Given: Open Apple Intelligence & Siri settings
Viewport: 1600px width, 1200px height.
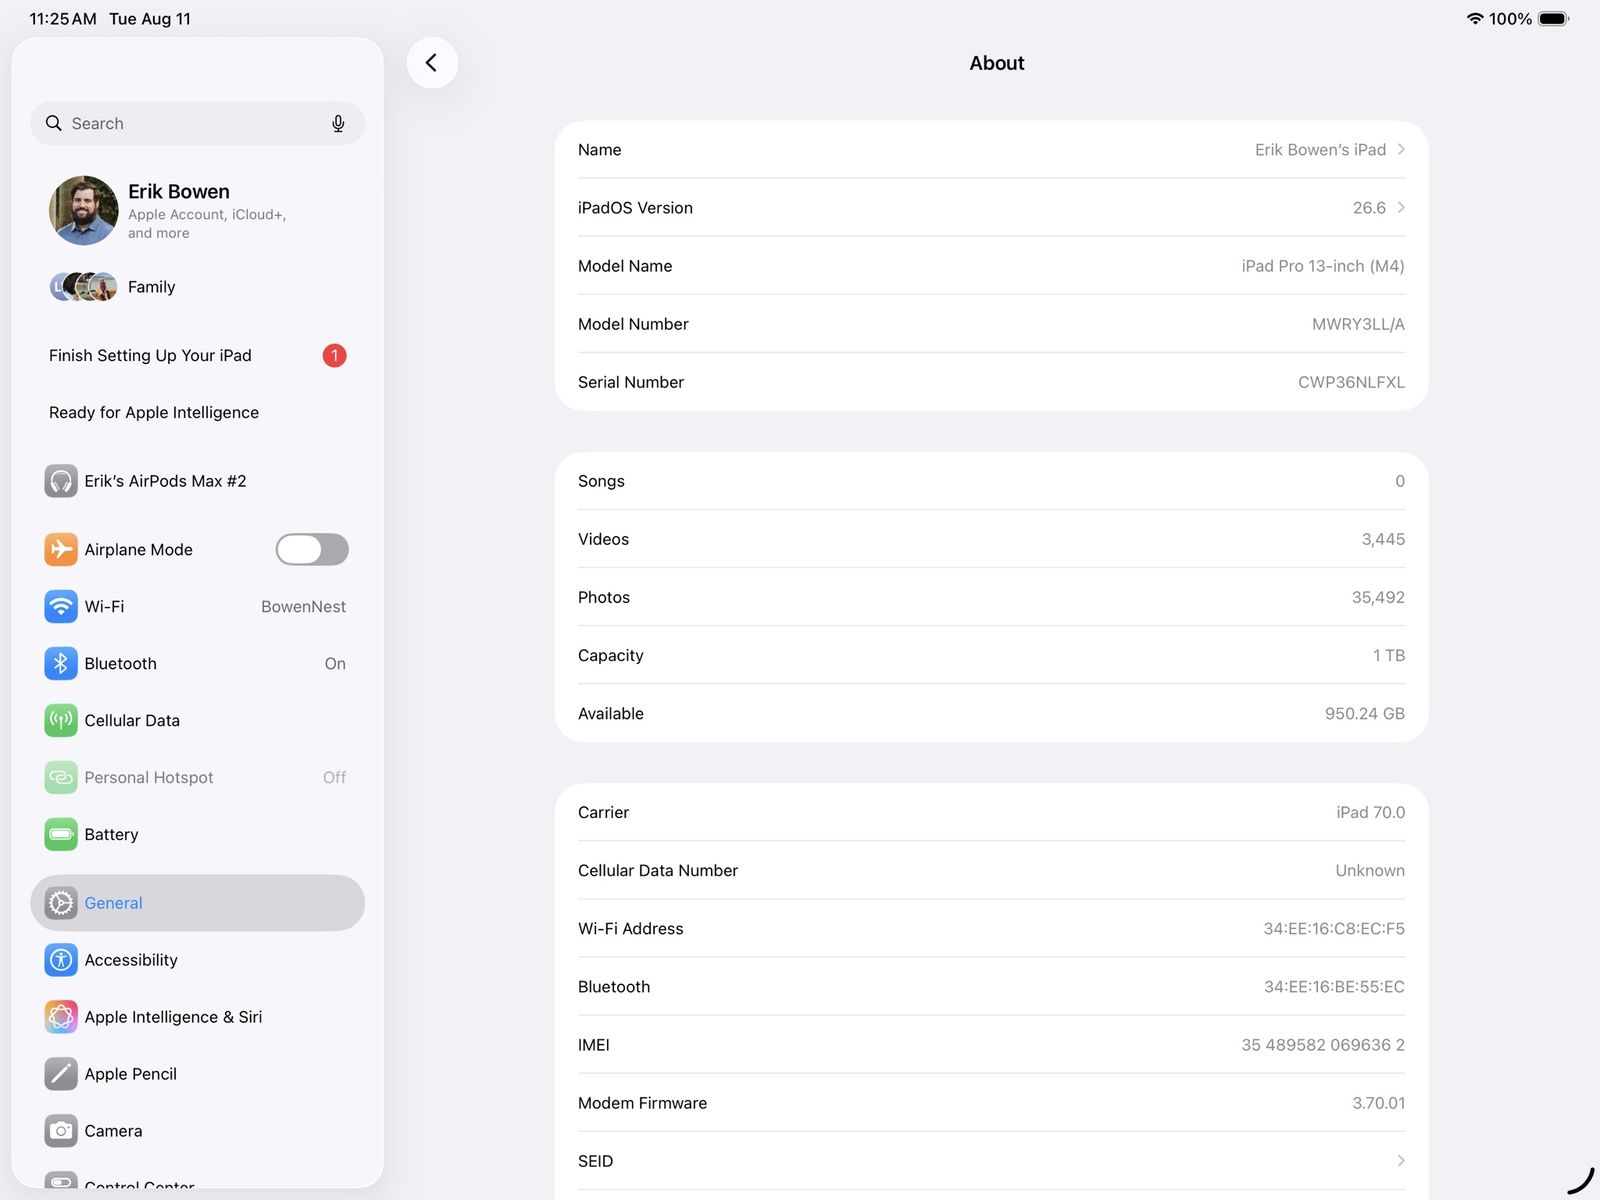Looking at the screenshot, I should click(198, 1017).
